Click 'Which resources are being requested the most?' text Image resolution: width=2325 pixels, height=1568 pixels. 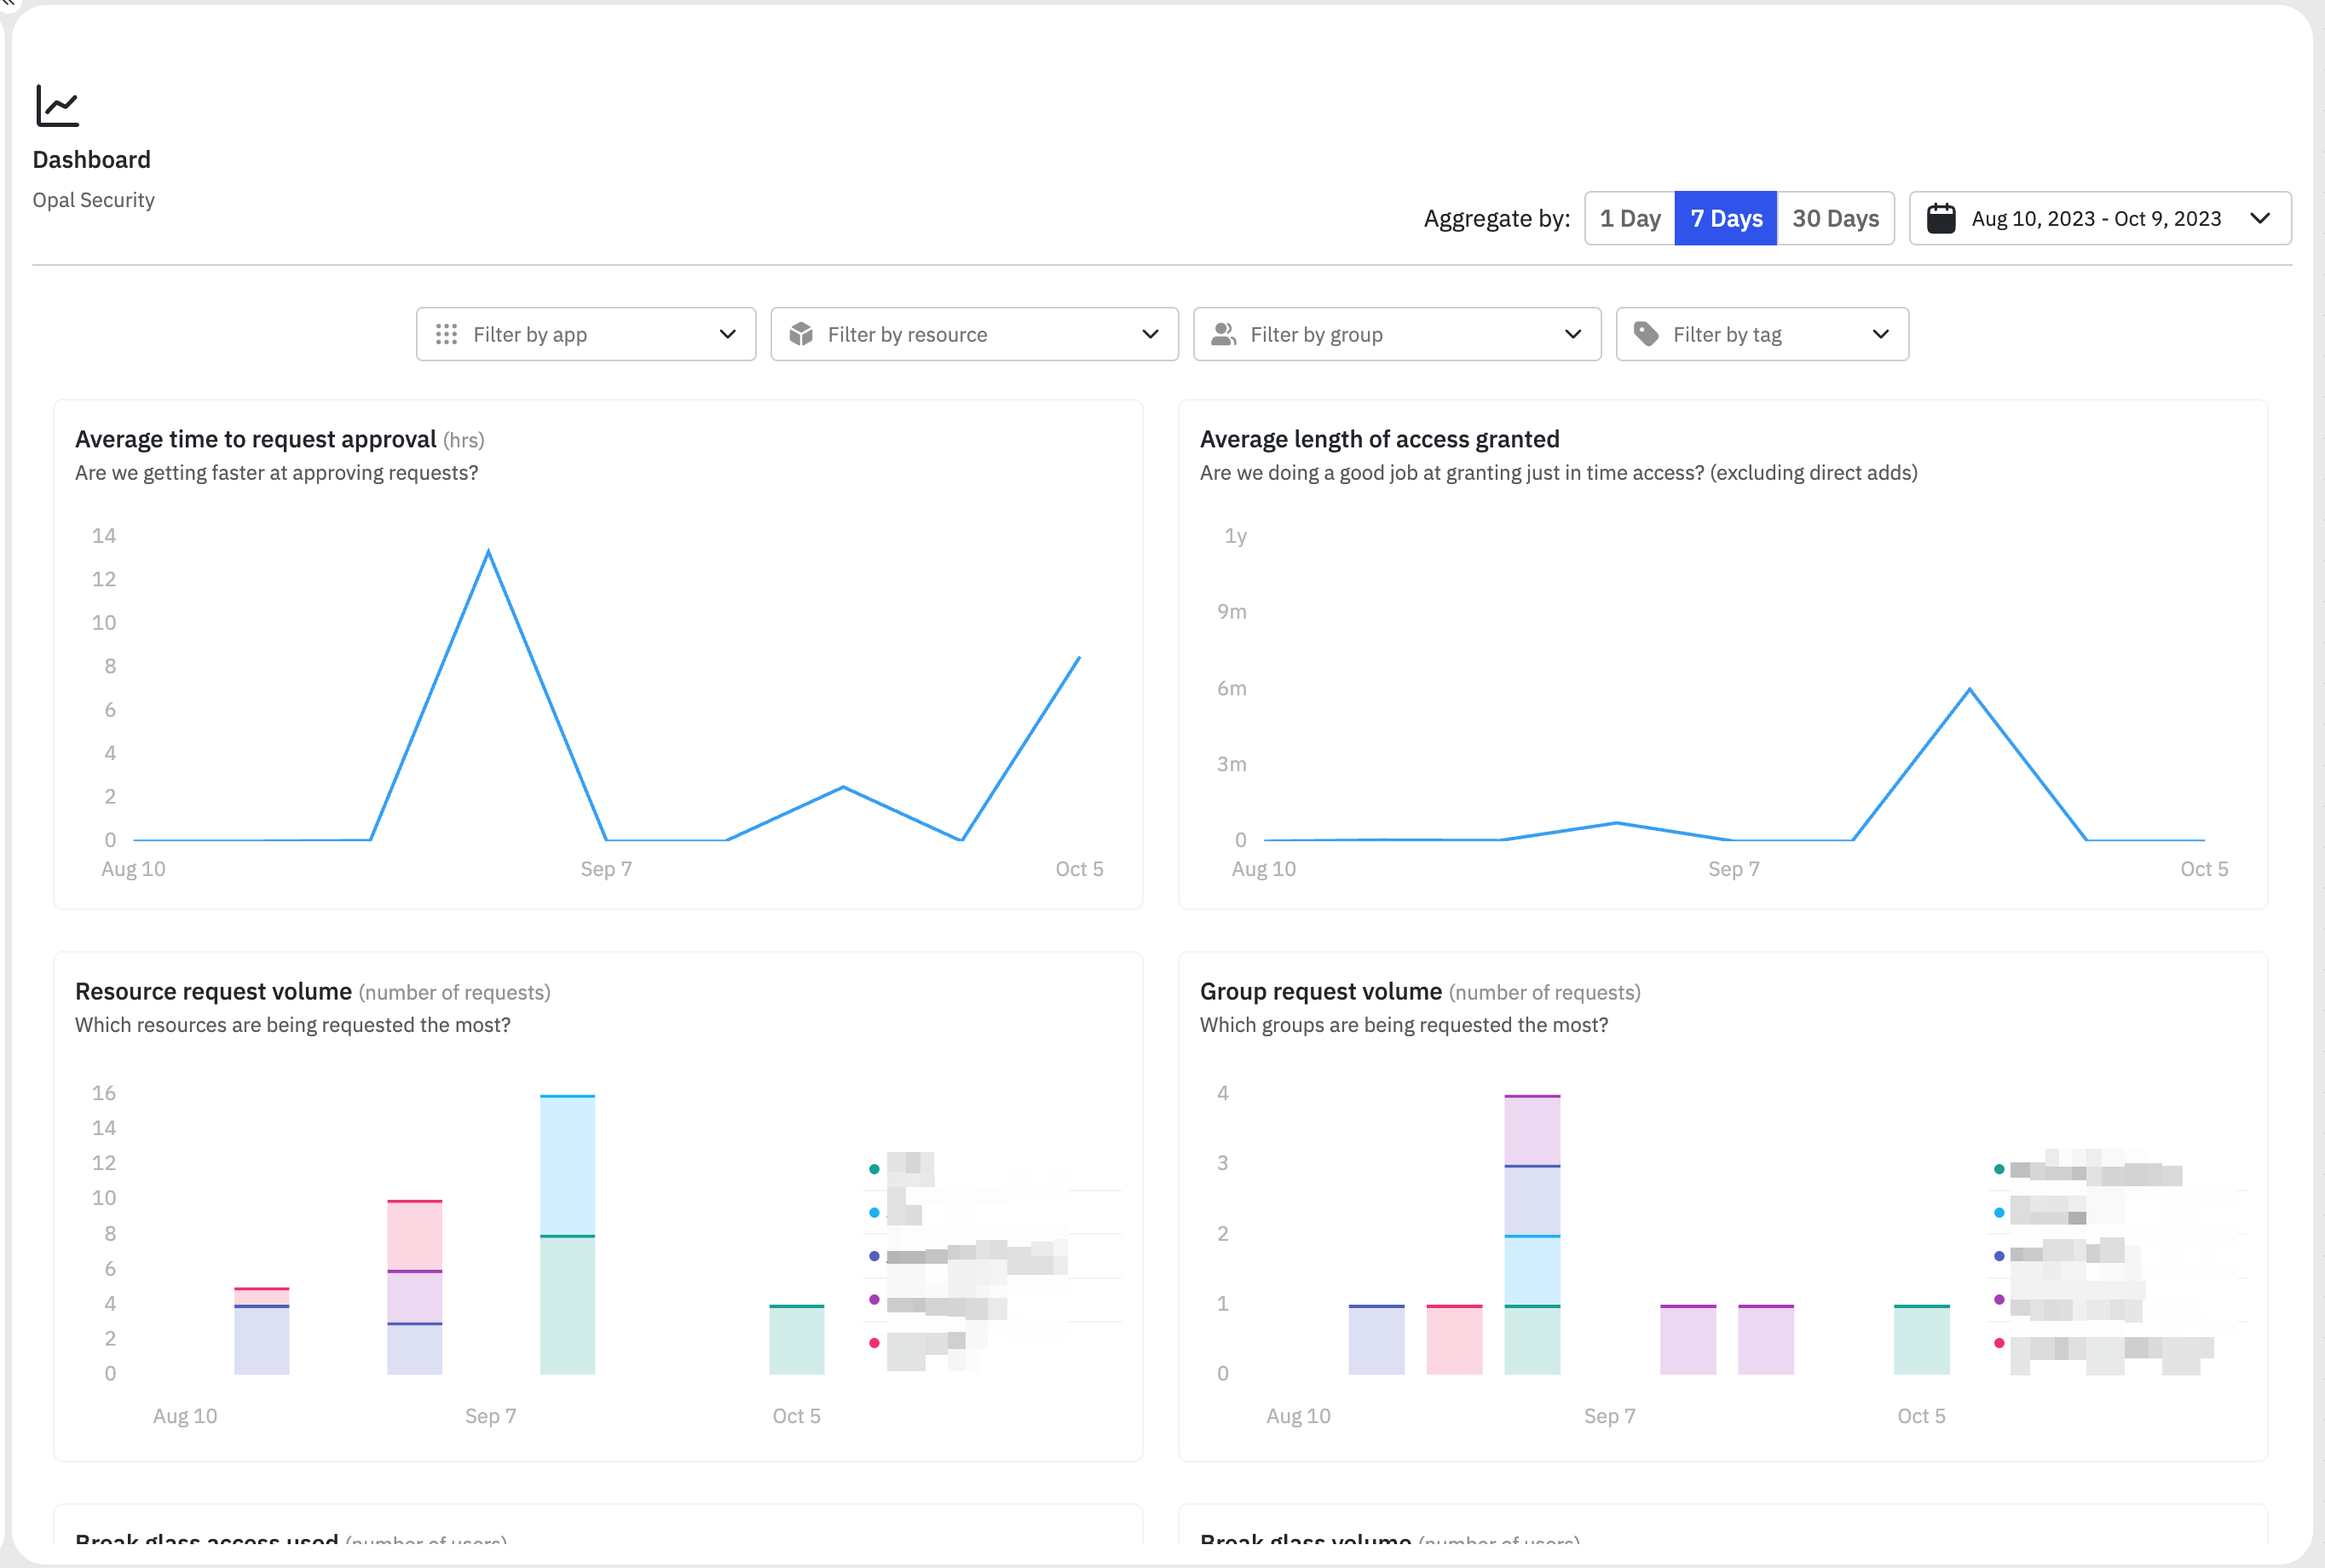tap(293, 1025)
